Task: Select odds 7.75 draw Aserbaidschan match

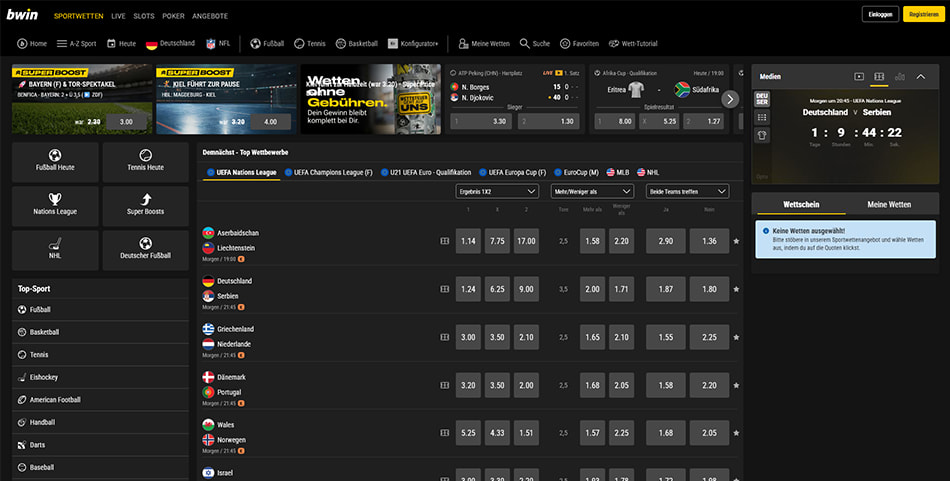Action: pos(497,241)
